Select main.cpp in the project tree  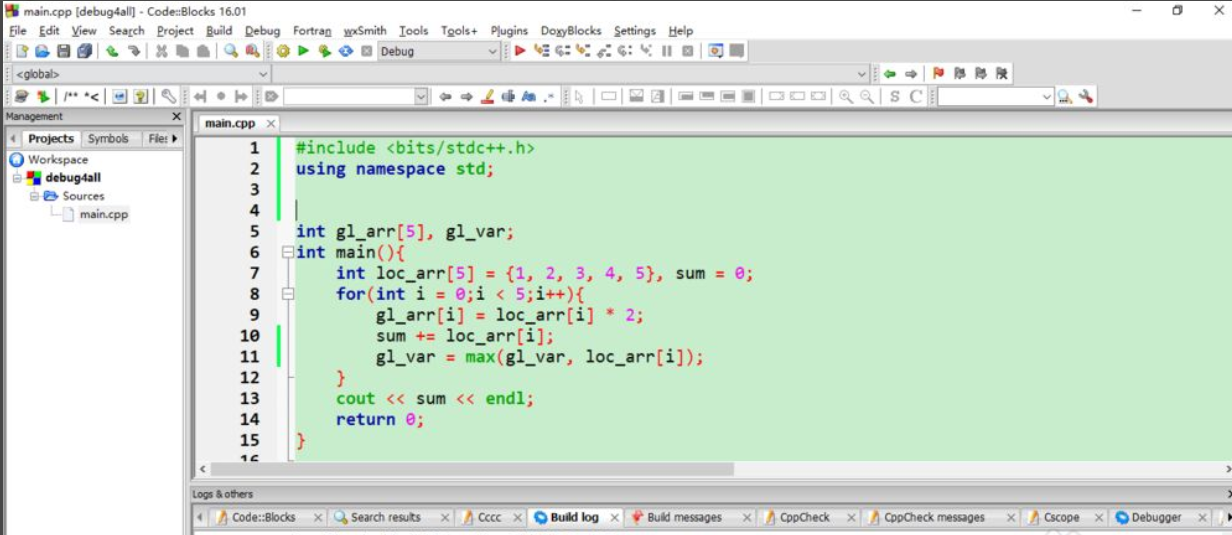click(104, 214)
